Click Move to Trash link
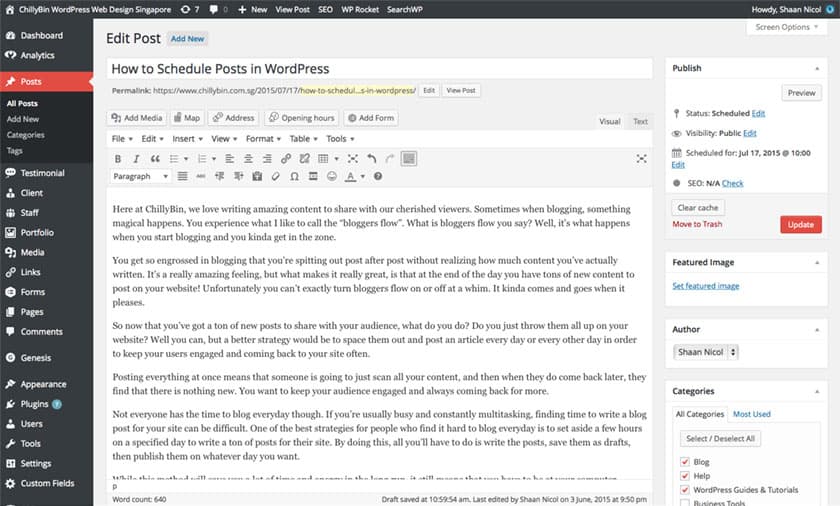This screenshot has width=840, height=506. point(697,224)
